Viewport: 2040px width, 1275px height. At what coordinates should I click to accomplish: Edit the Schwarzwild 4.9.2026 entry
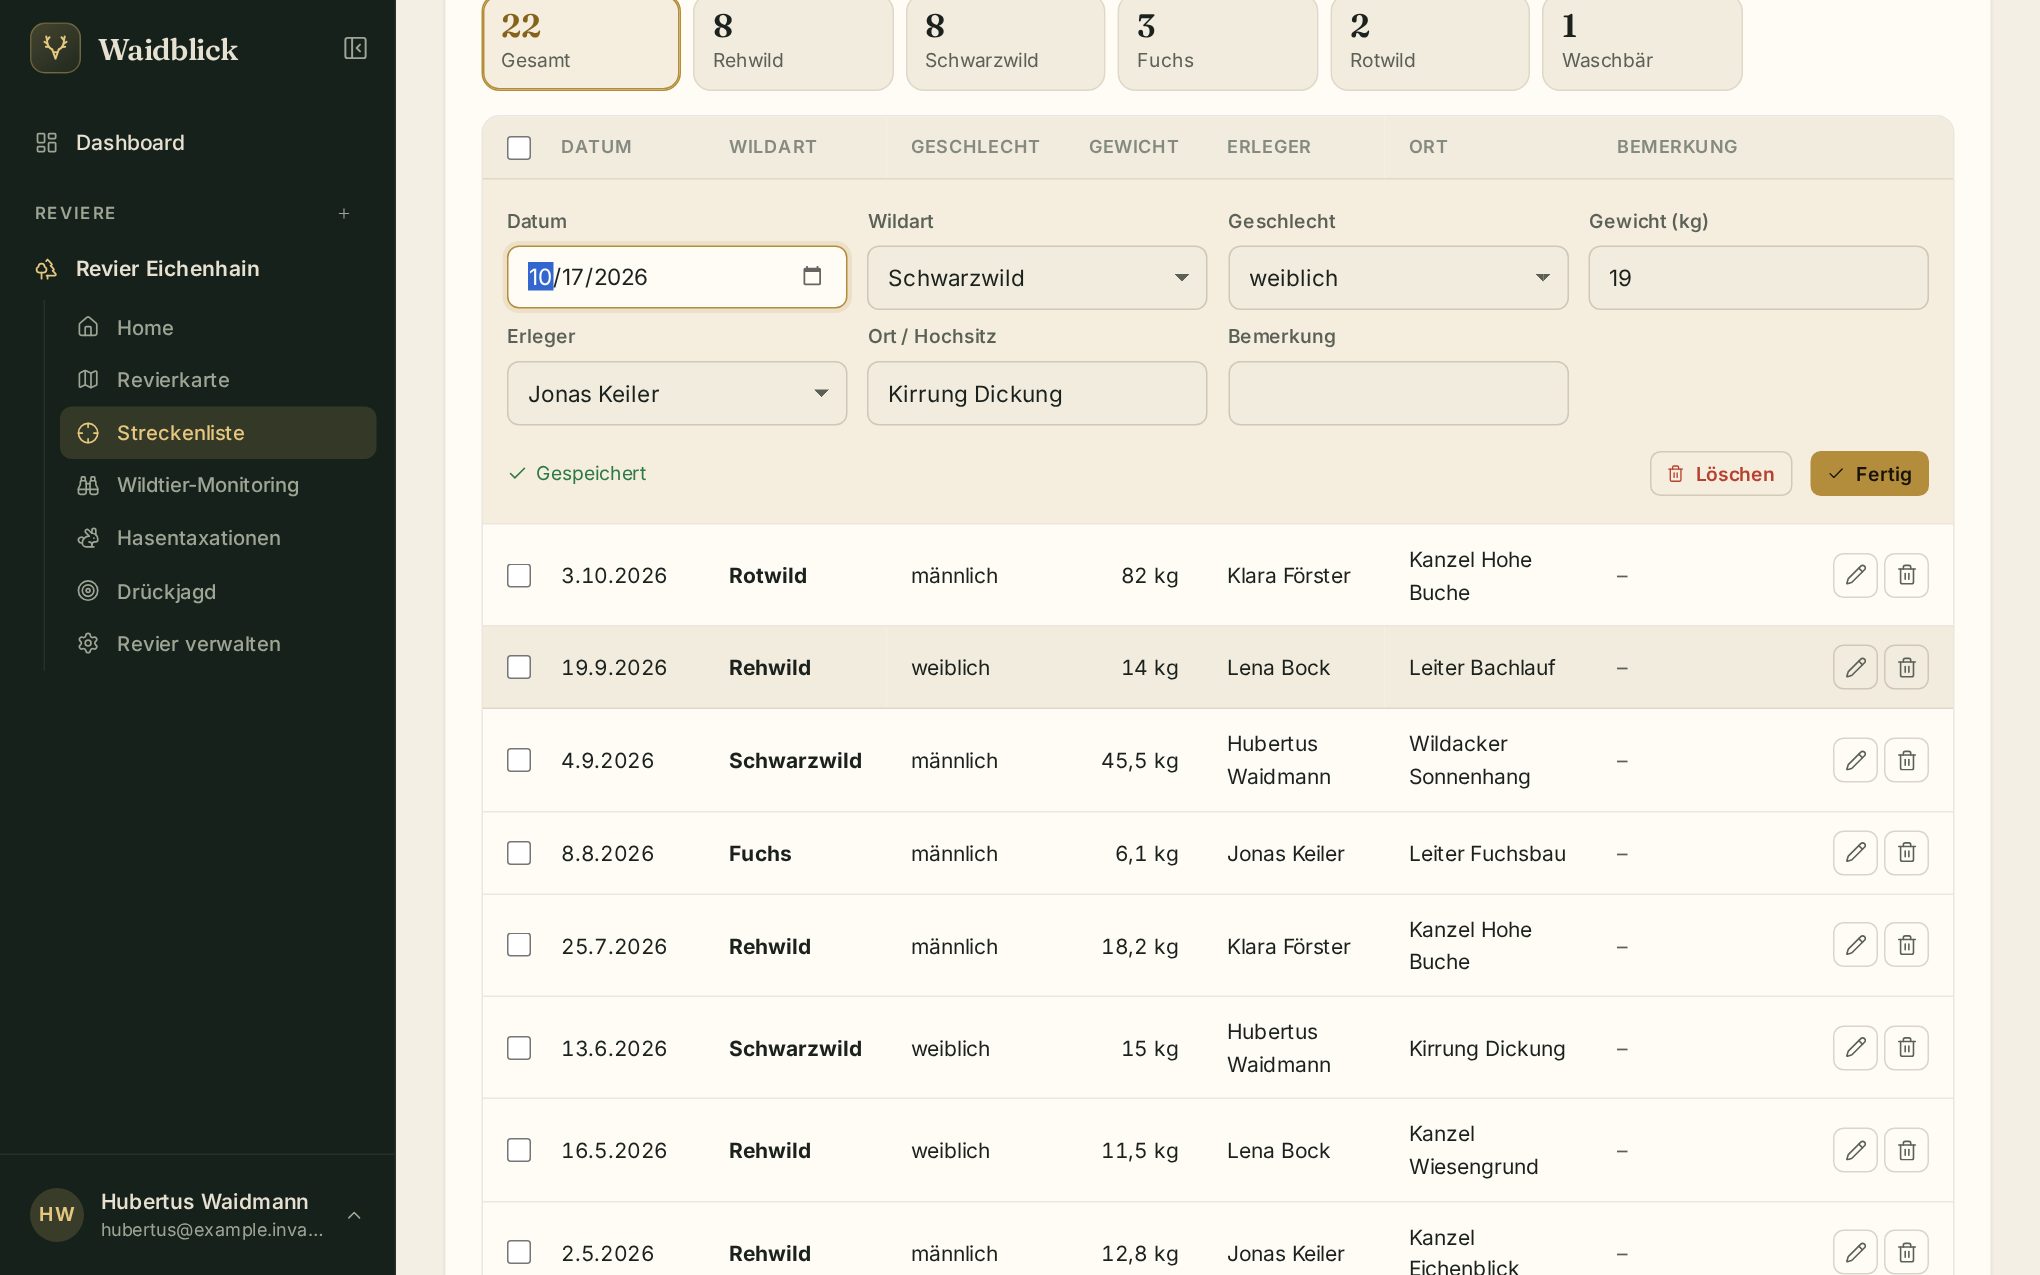pyautogui.click(x=1855, y=760)
